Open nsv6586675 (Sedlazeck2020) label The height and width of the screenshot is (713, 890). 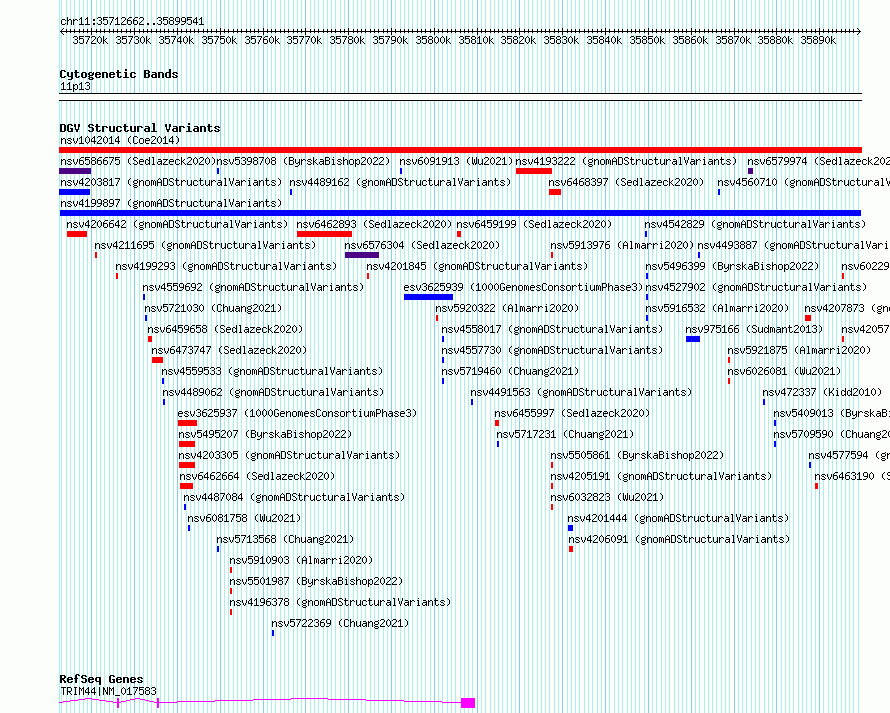click(138, 161)
